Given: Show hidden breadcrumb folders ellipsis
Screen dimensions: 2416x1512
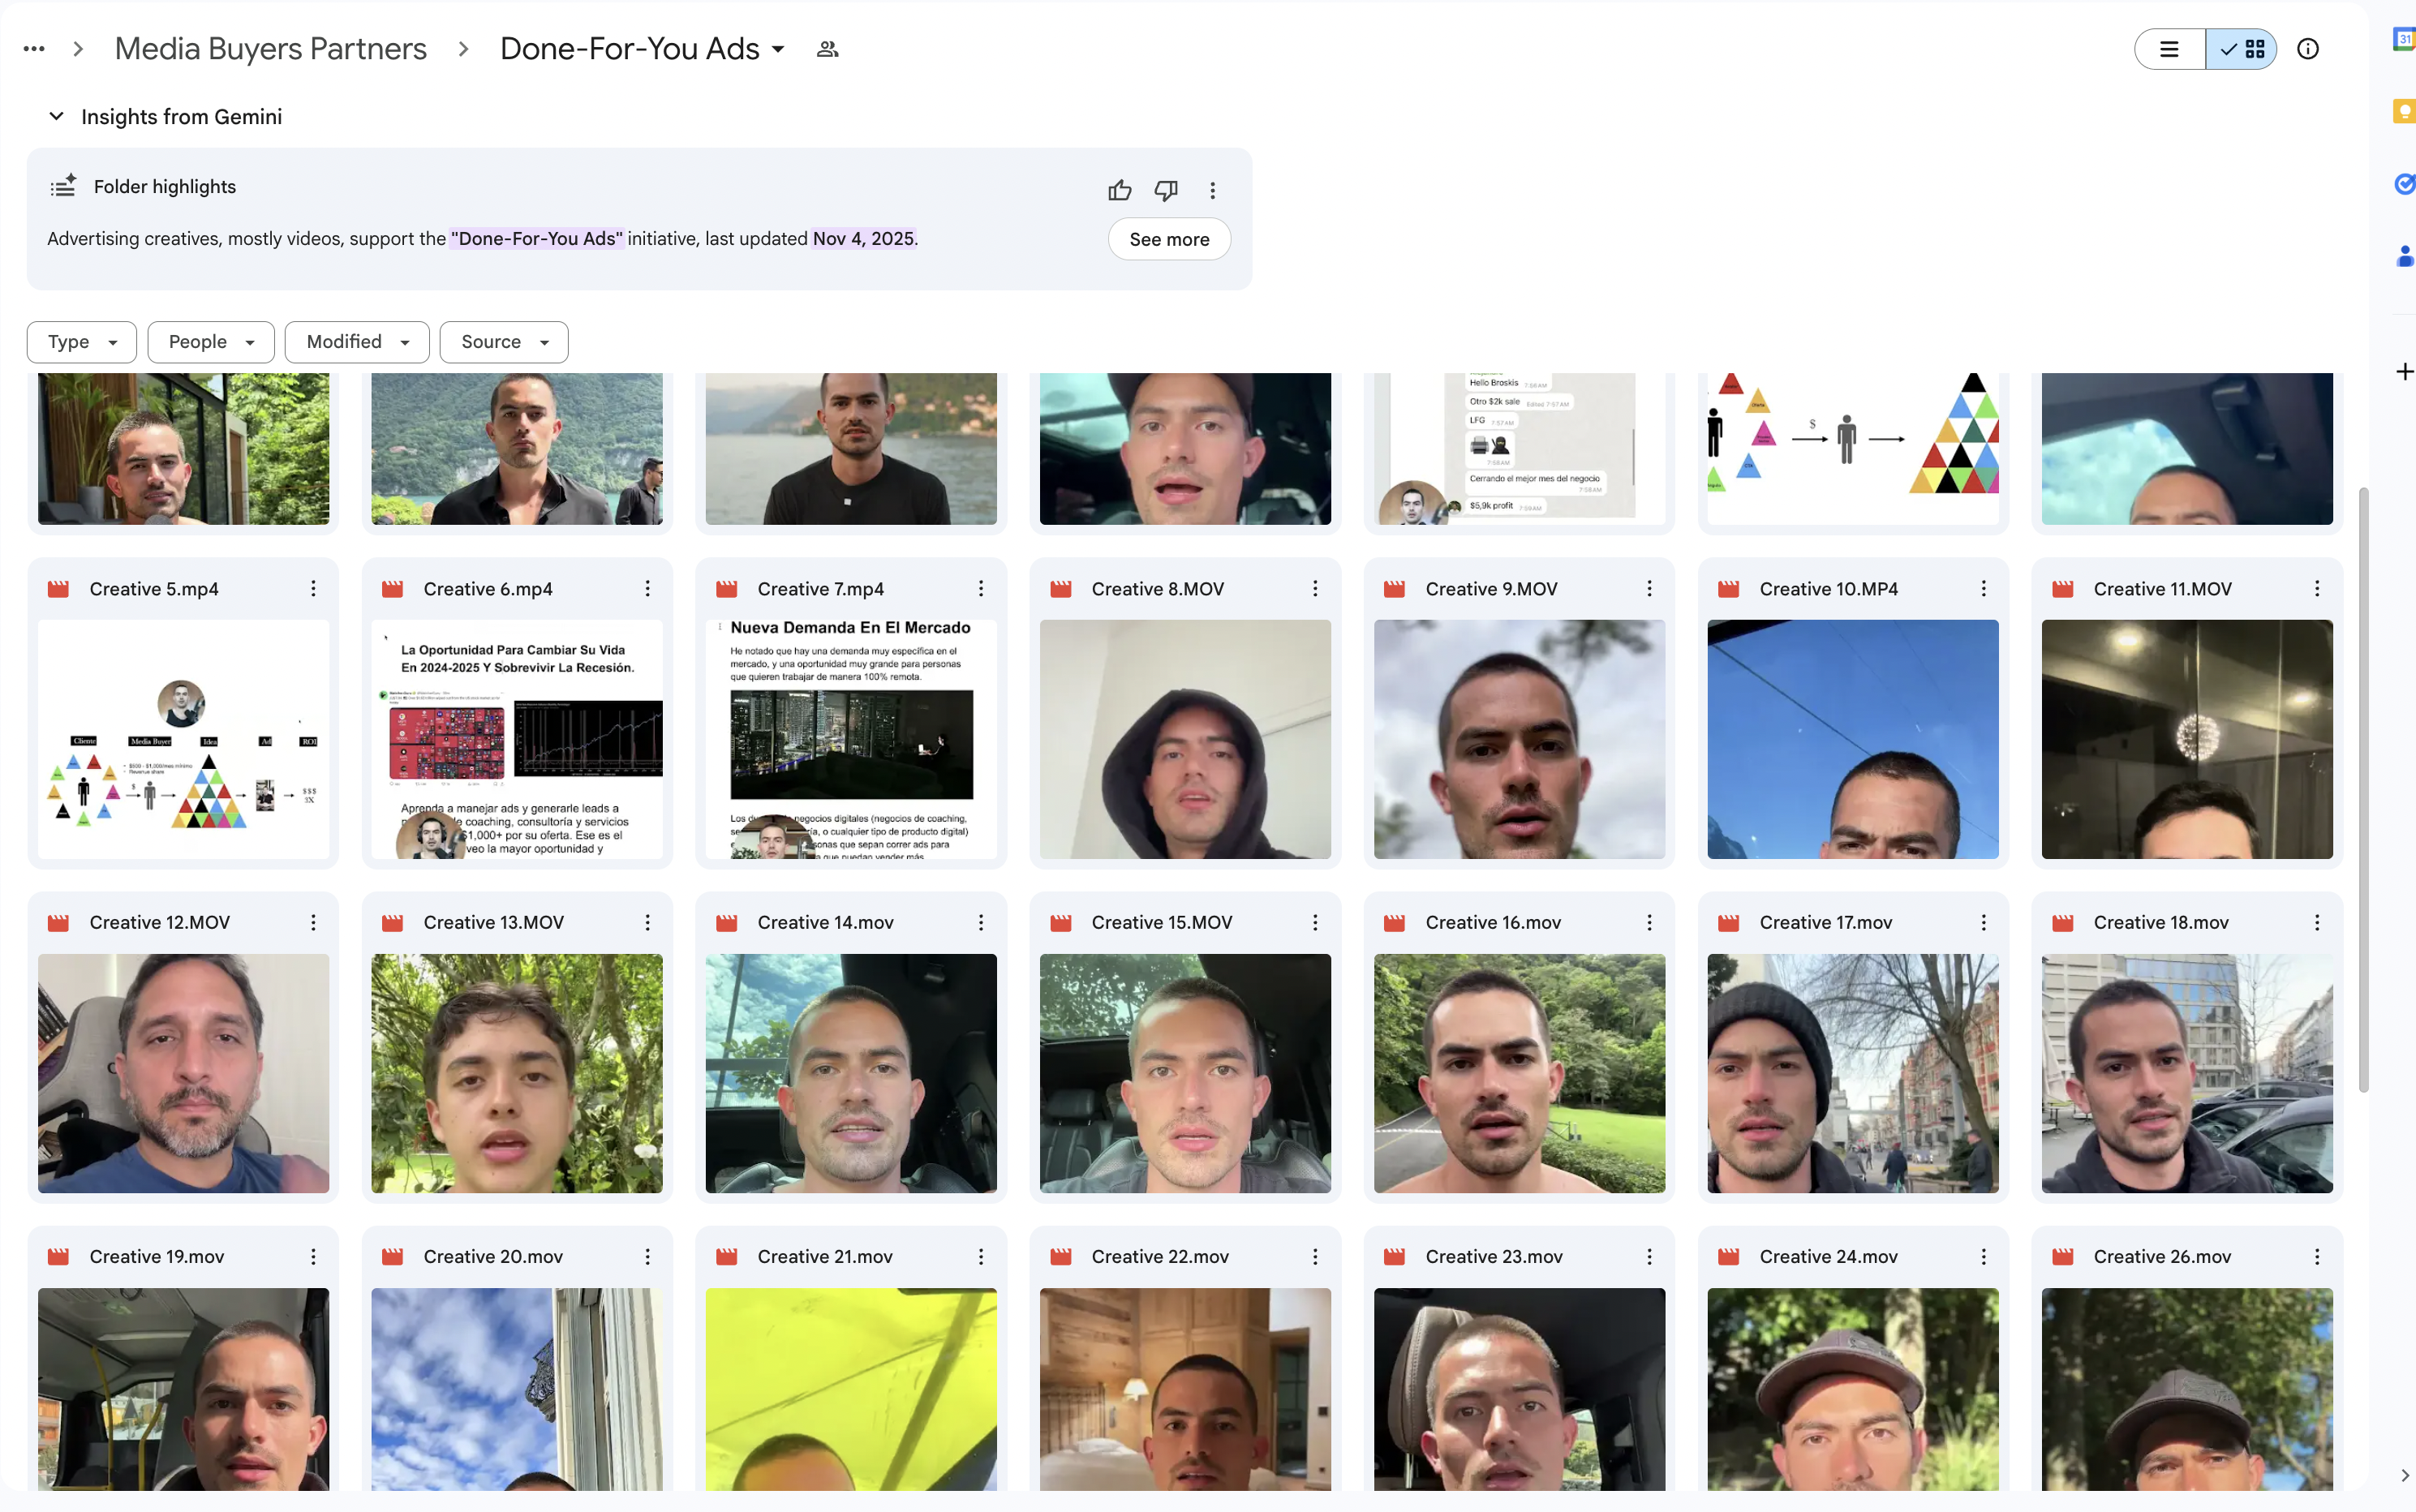Looking at the screenshot, I should coord(34,49).
